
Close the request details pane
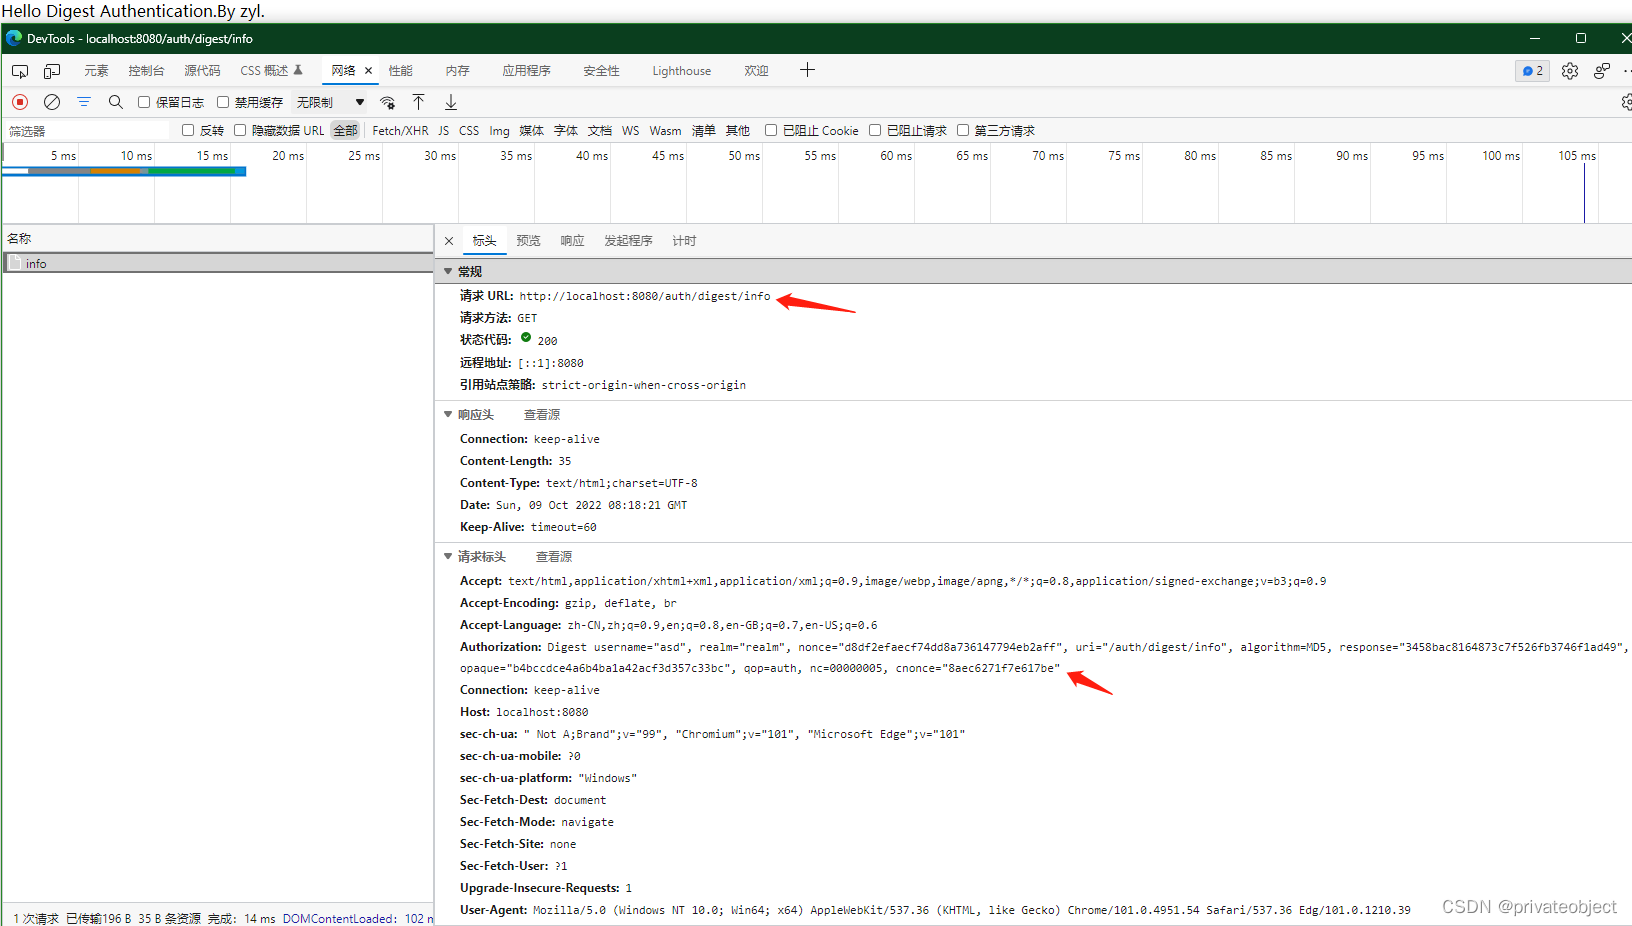tap(449, 241)
